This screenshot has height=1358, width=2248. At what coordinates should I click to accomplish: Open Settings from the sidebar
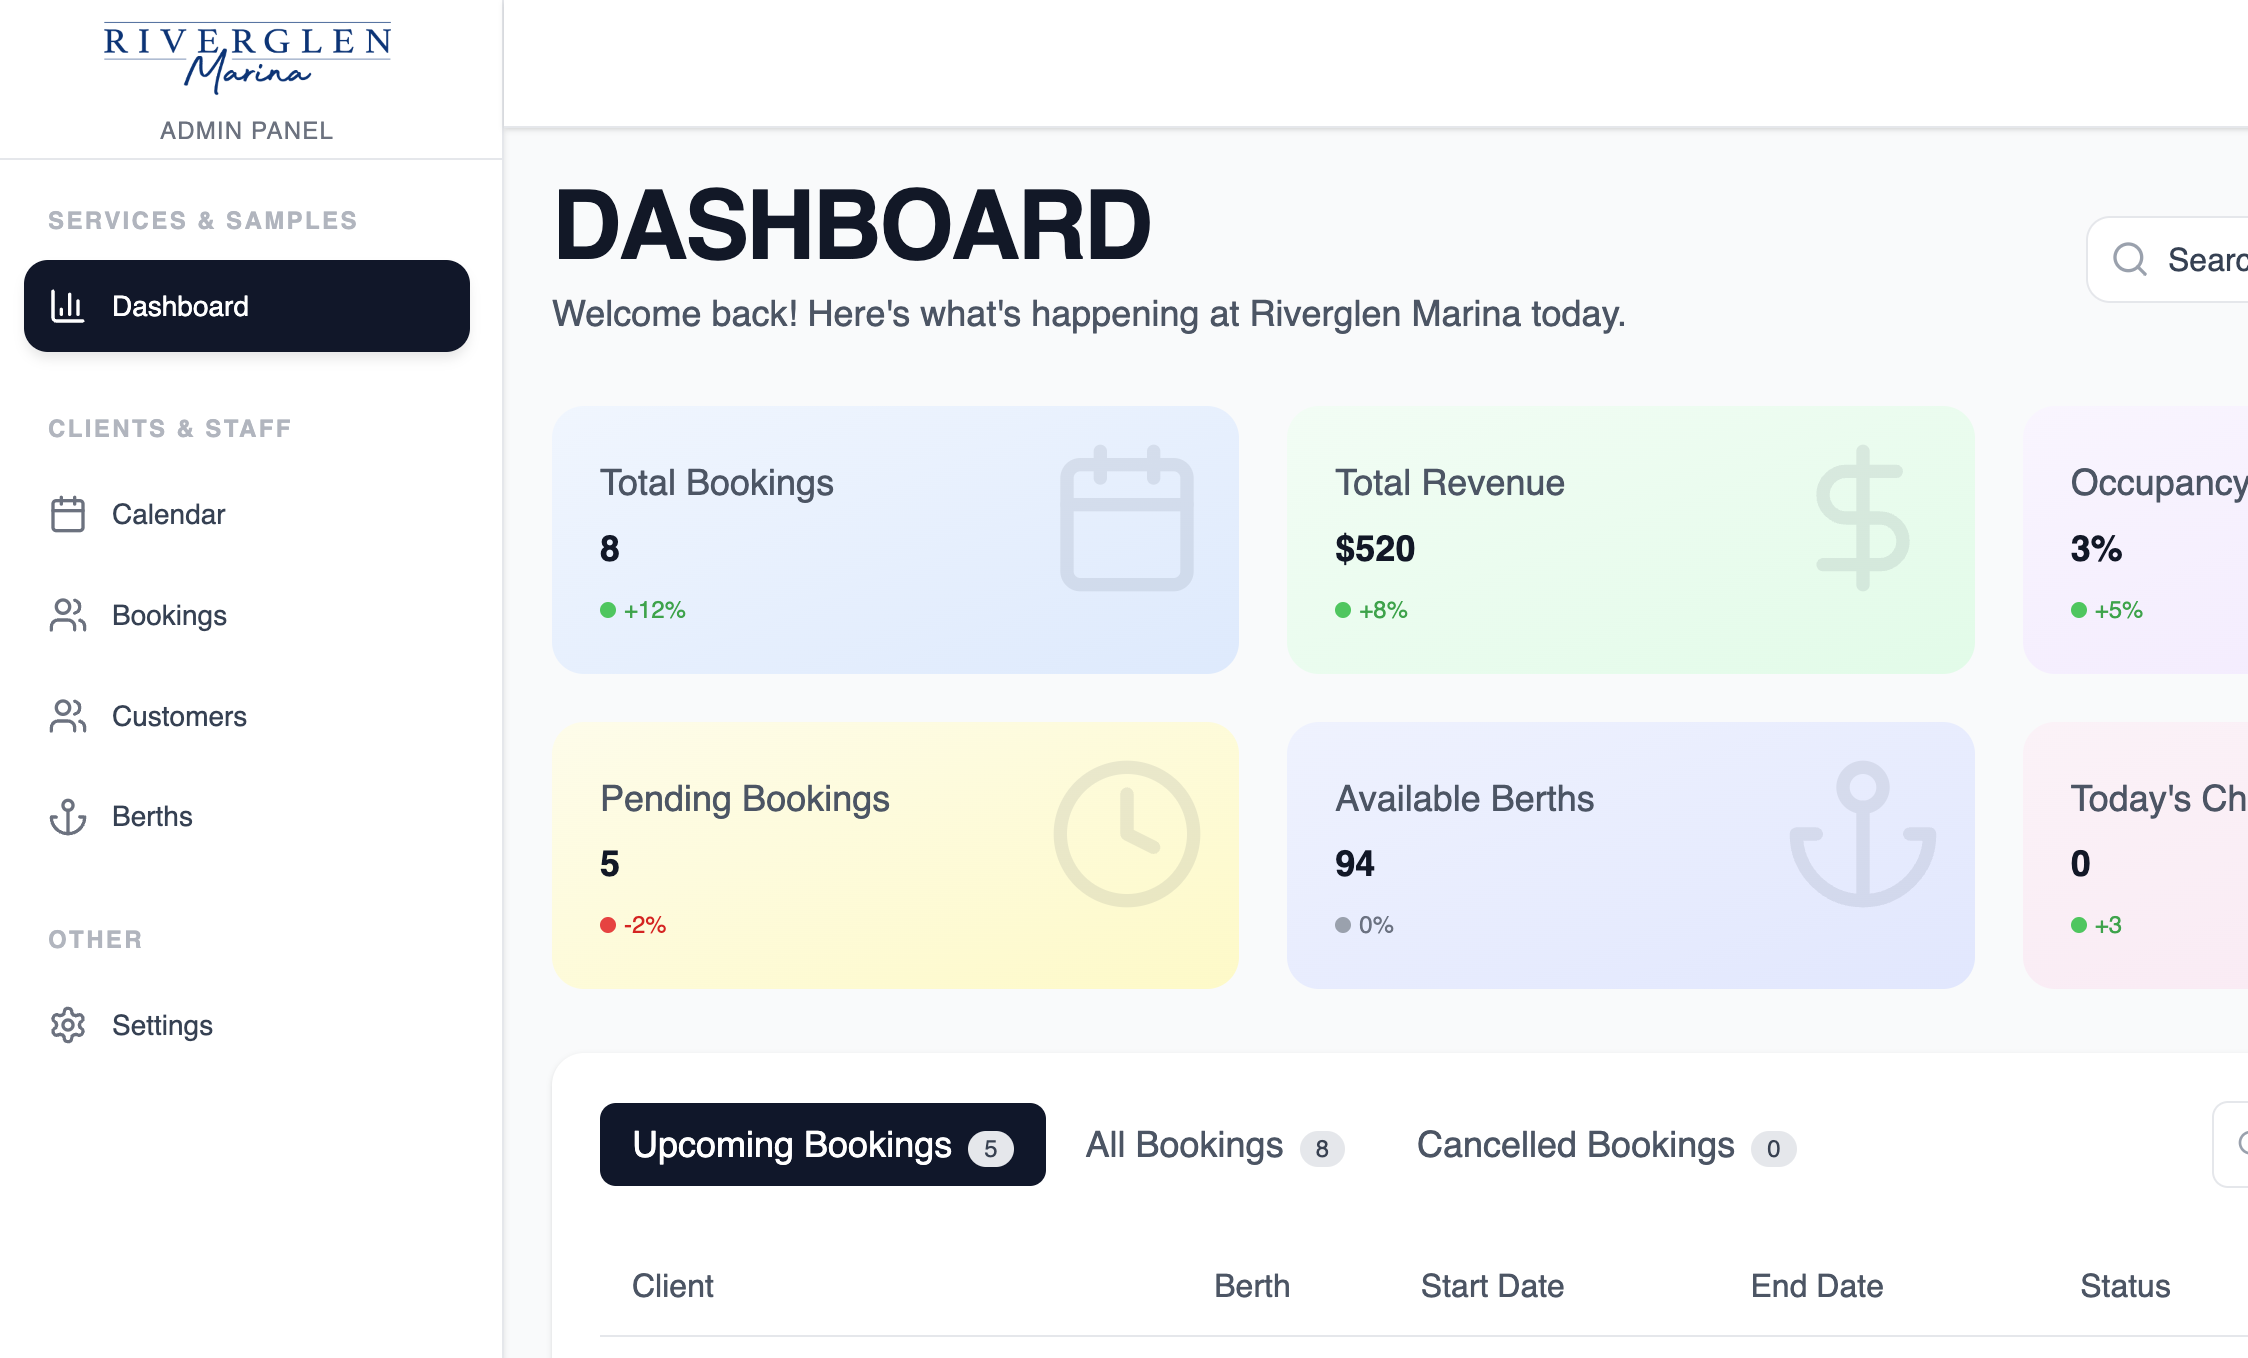(247, 1025)
